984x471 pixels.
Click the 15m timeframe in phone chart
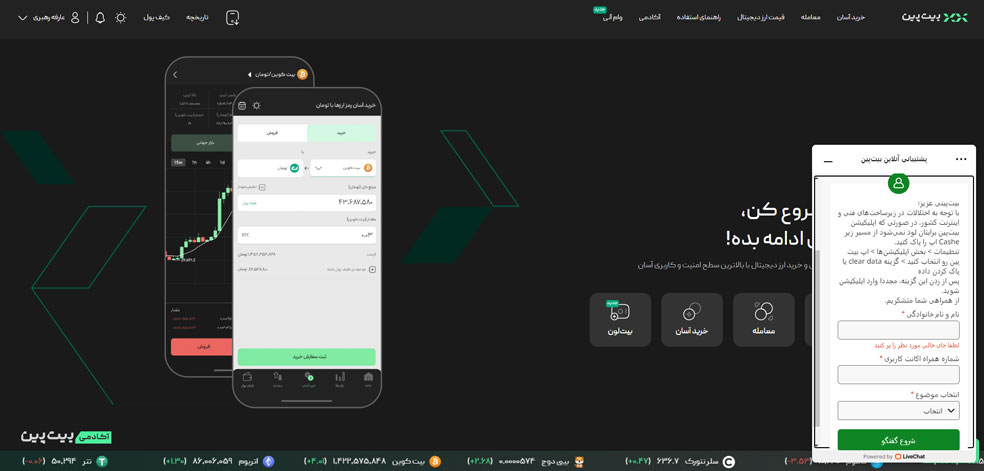pos(178,162)
